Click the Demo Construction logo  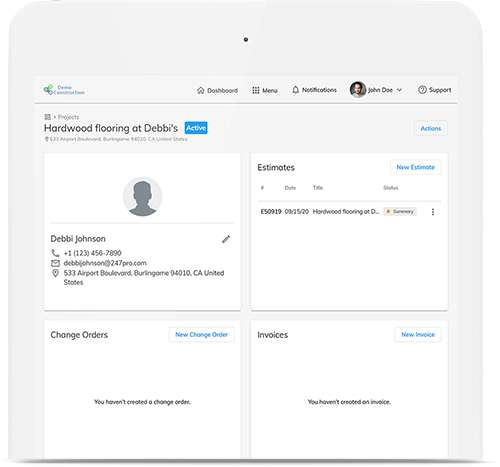coord(64,90)
